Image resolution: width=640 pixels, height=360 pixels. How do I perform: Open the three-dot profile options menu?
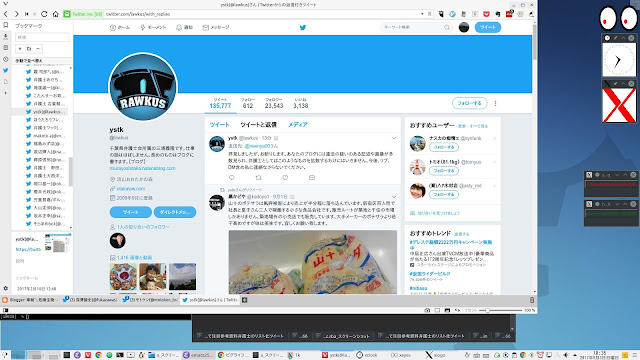pyautogui.click(x=495, y=104)
